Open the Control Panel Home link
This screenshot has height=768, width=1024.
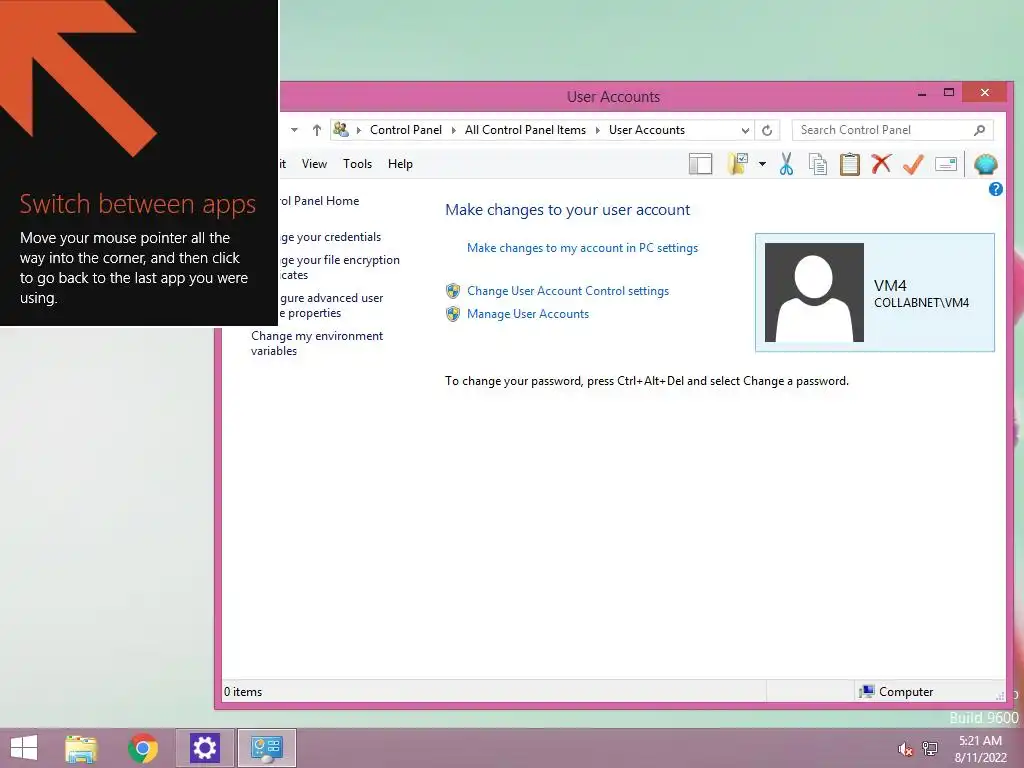pyautogui.click(x=319, y=201)
